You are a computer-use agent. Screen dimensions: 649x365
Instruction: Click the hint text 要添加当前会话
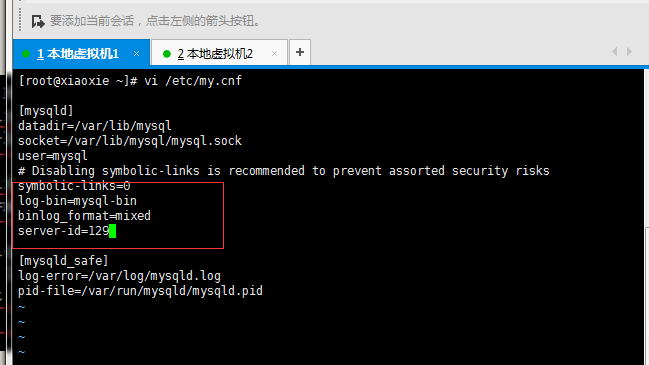point(92,21)
